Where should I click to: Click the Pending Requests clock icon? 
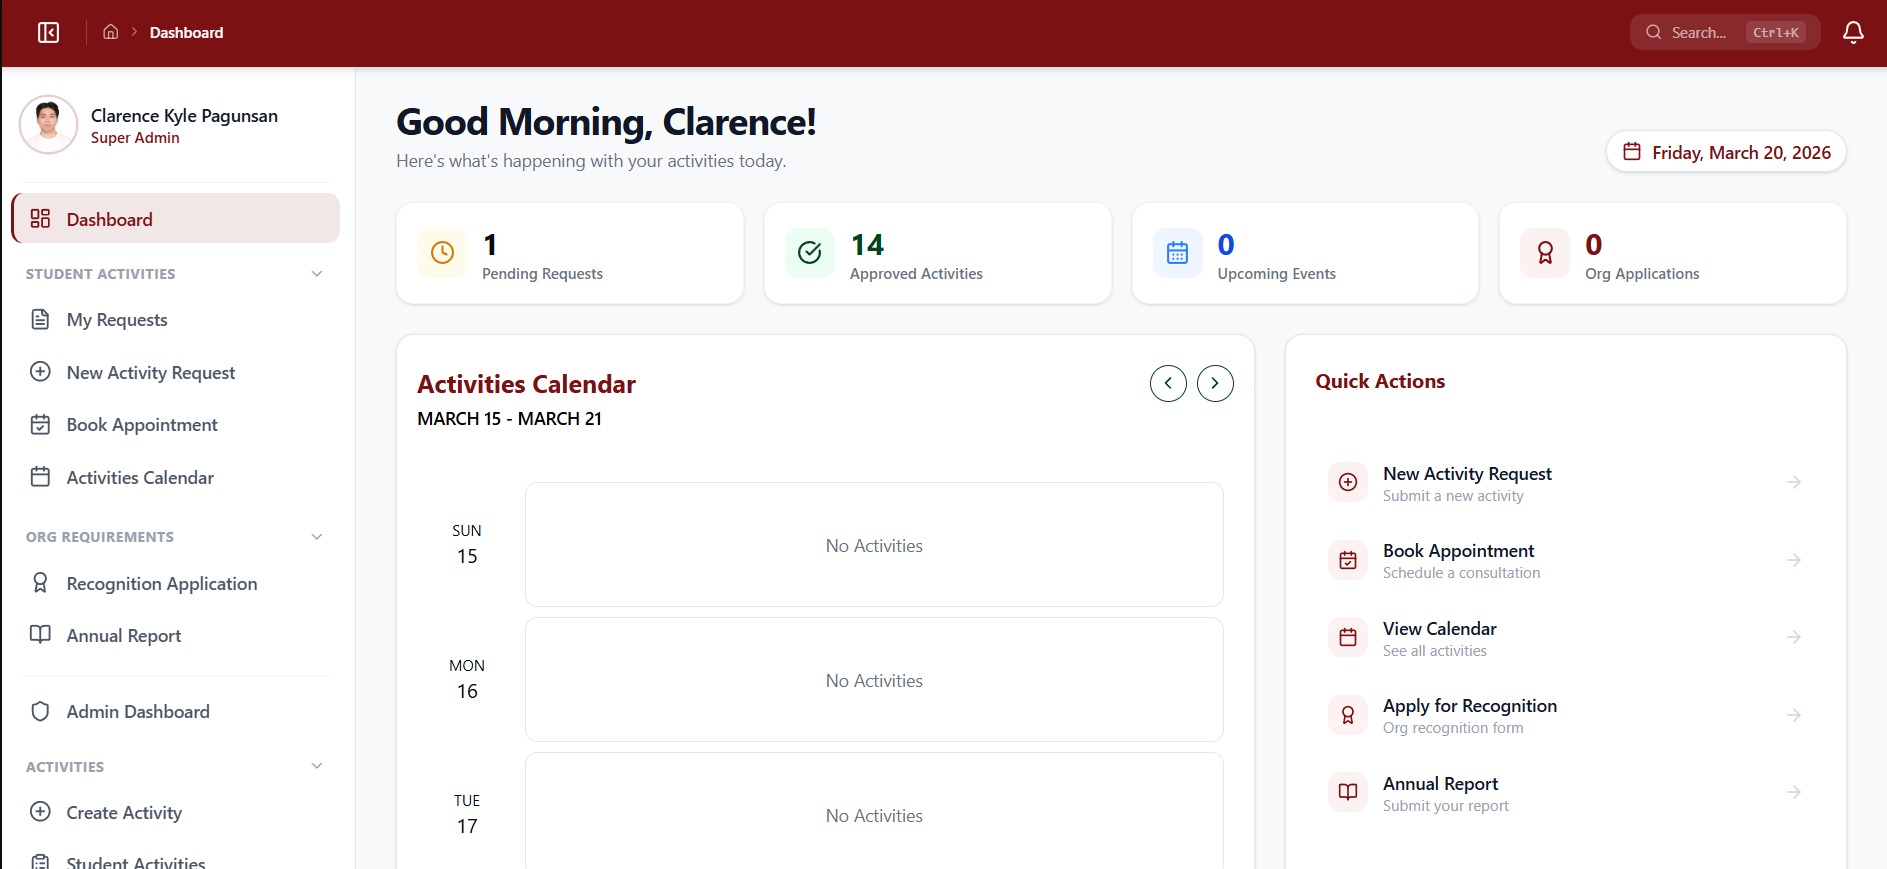442,253
